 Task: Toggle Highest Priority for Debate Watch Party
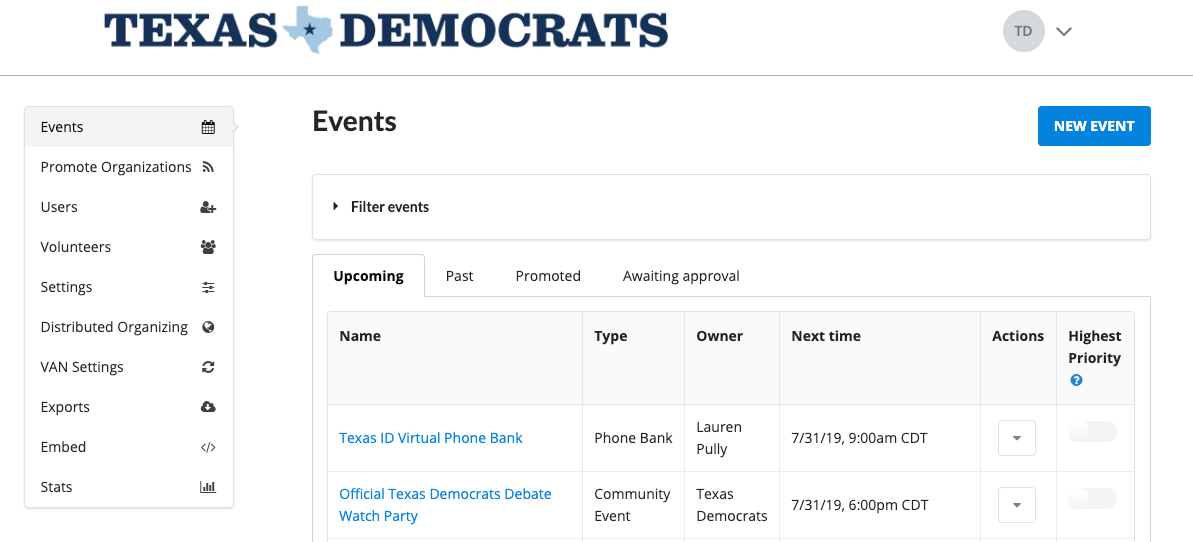pos(1093,499)
